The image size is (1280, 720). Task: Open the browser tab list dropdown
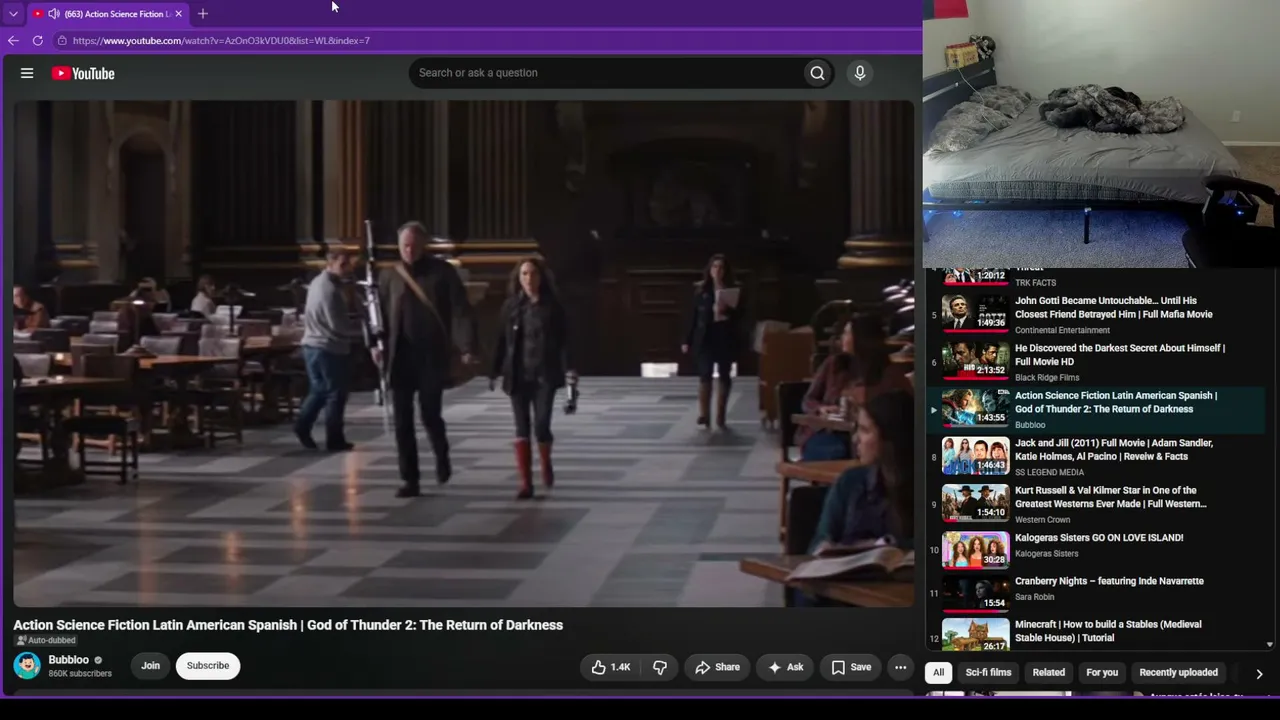click(13, 14)
